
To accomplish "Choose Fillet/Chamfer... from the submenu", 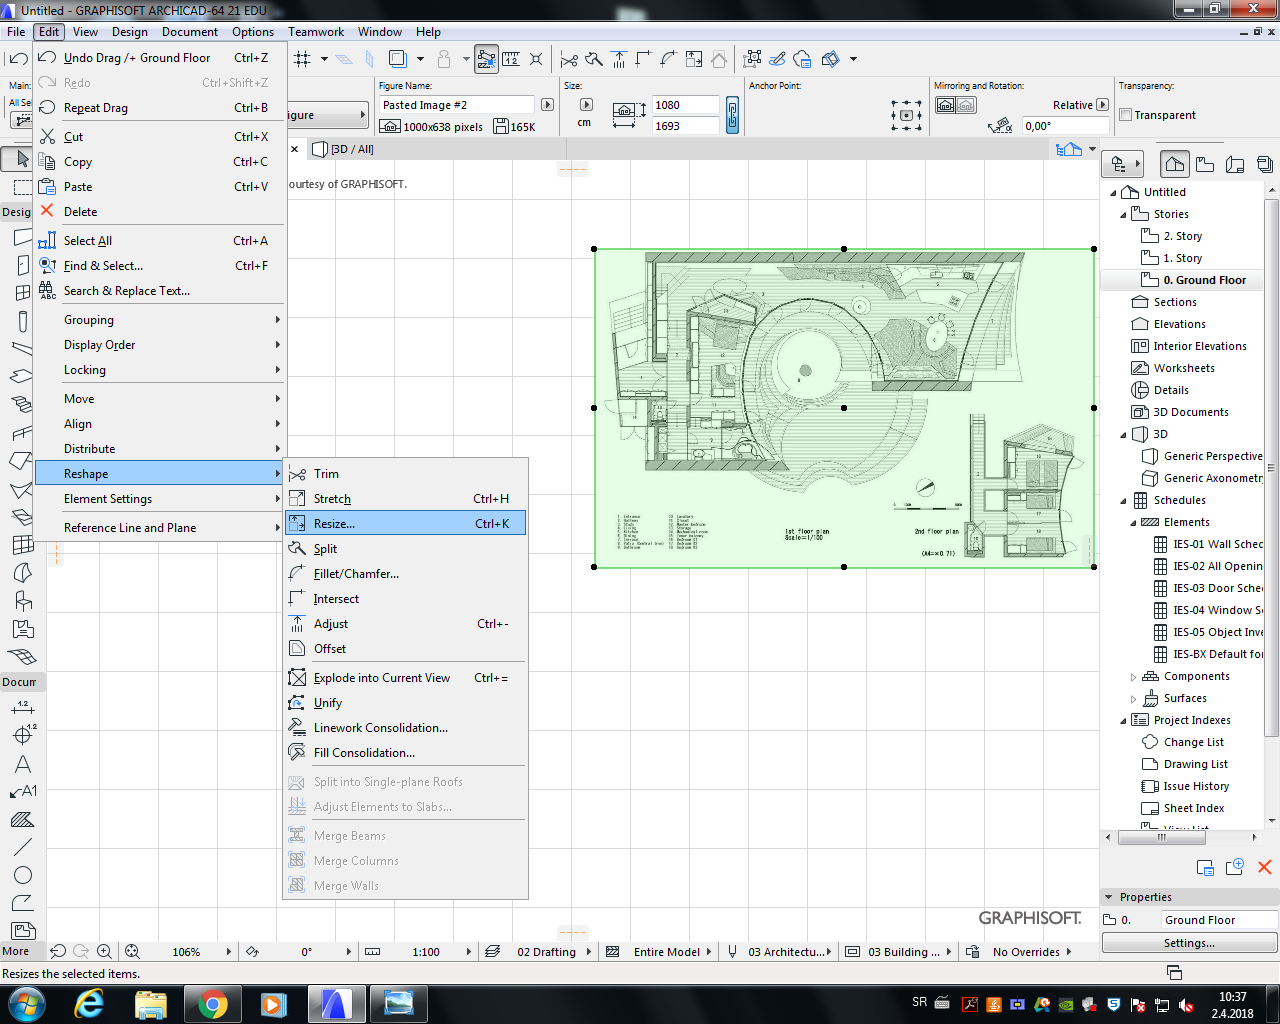I will coord(405,573).
